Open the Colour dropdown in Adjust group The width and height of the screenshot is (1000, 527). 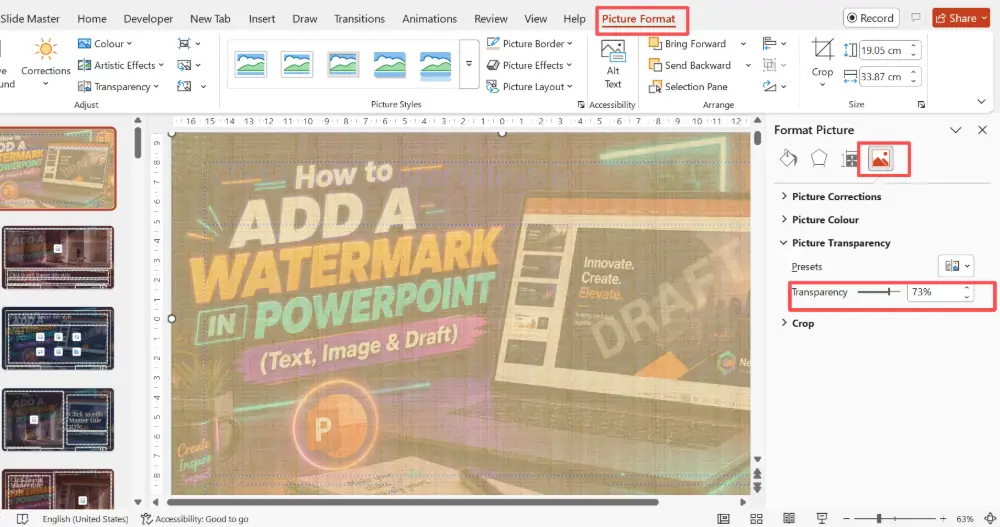(105, 43)
